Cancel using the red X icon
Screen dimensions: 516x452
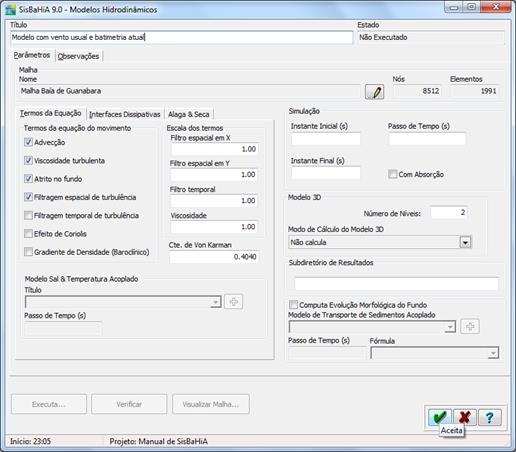[x=465, y=417]
